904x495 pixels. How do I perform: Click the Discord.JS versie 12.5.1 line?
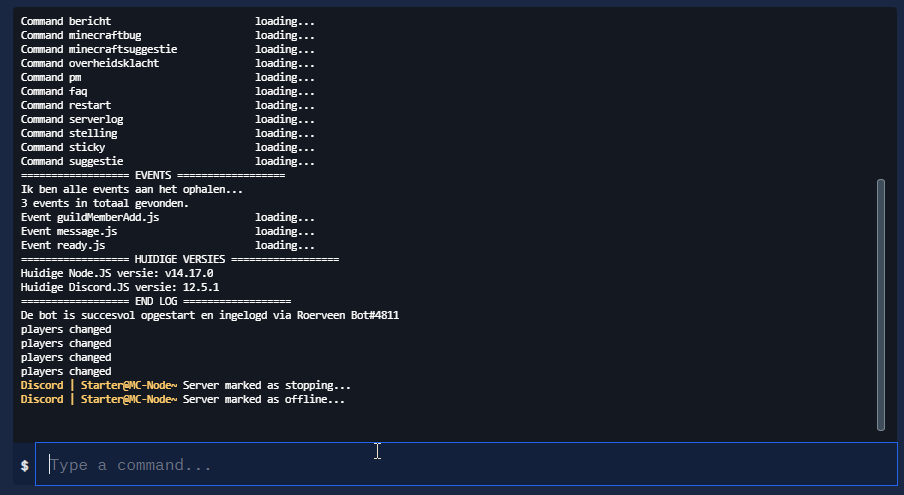(x=120, y=287)
